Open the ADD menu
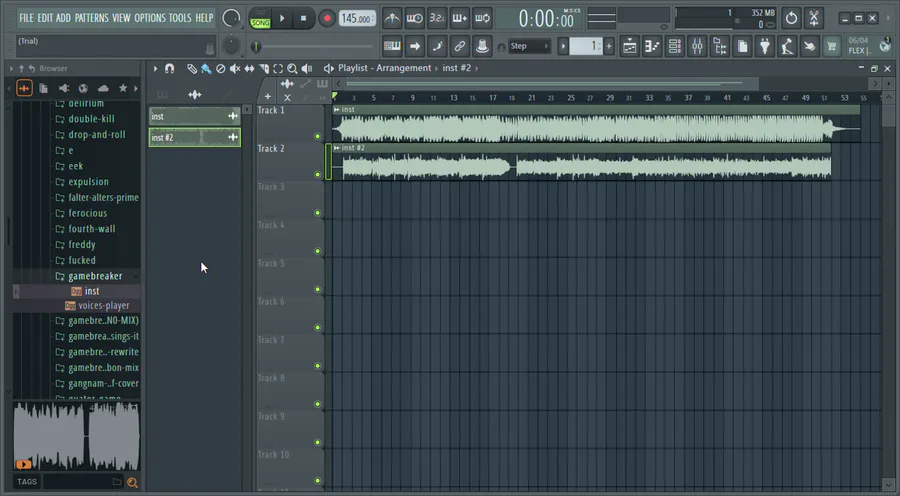The height and width of the screenshot is (496, 900). 64,18
